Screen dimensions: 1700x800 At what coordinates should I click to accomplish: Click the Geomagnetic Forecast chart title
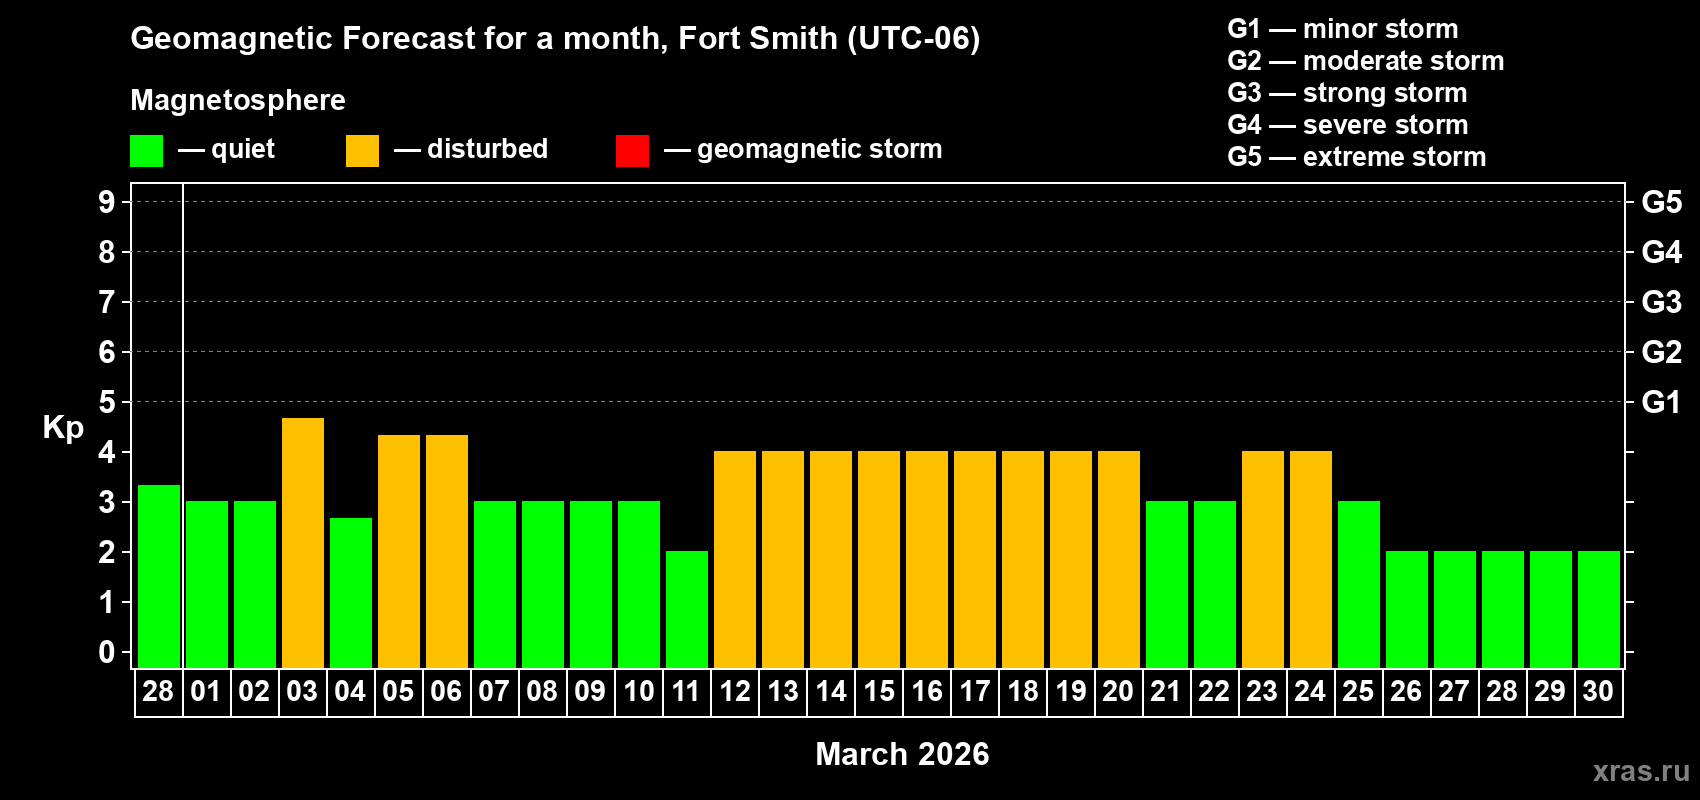(x=555, y=39)
